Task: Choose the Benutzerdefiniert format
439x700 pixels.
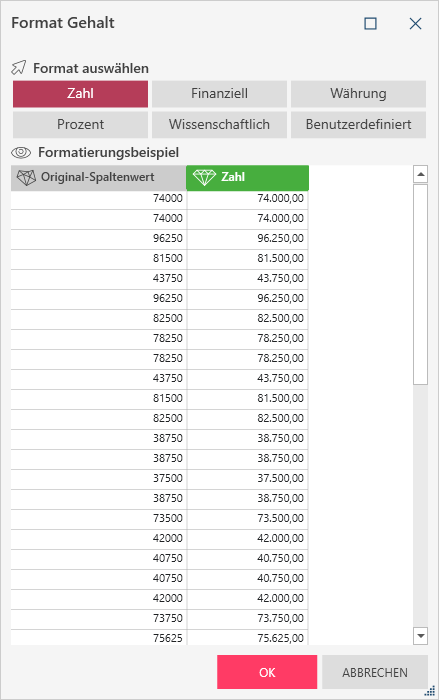Action: (x=358, y=125)
